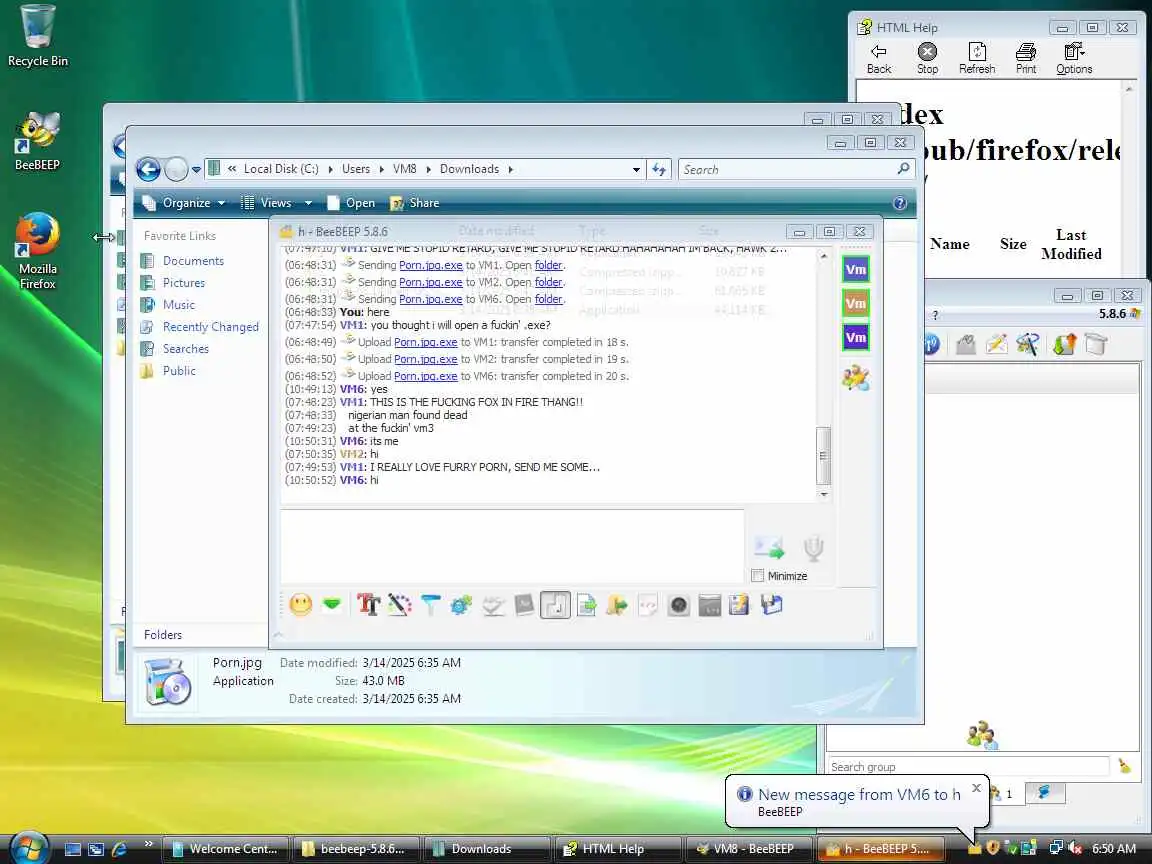Check the Minimize checkbox
Screen dimensions: 1152x864
tap(758, 575)
